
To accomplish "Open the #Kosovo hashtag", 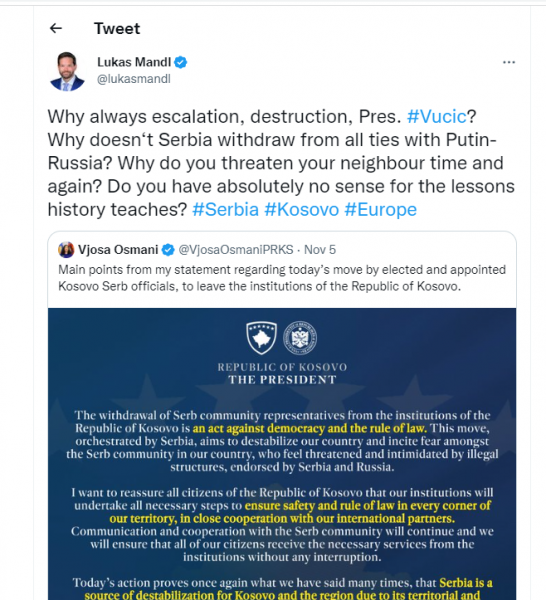I will point(302,210).
